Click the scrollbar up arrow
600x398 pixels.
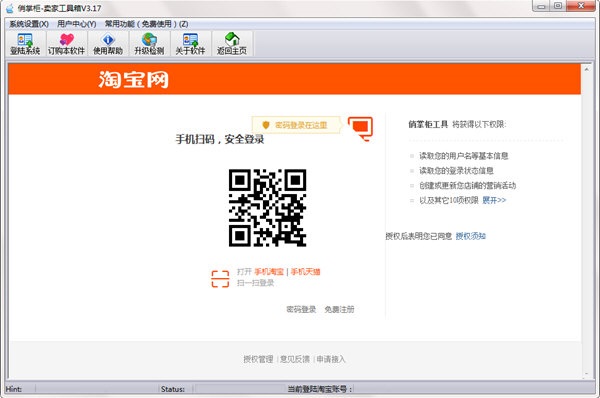coord(587,69)
